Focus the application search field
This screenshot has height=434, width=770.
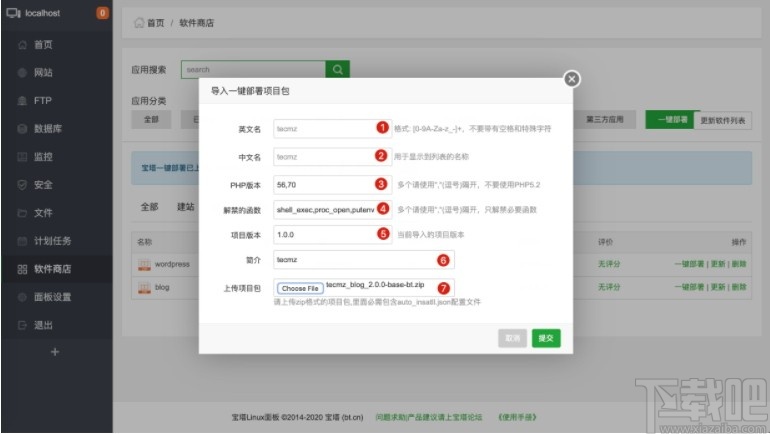(253, 69)
